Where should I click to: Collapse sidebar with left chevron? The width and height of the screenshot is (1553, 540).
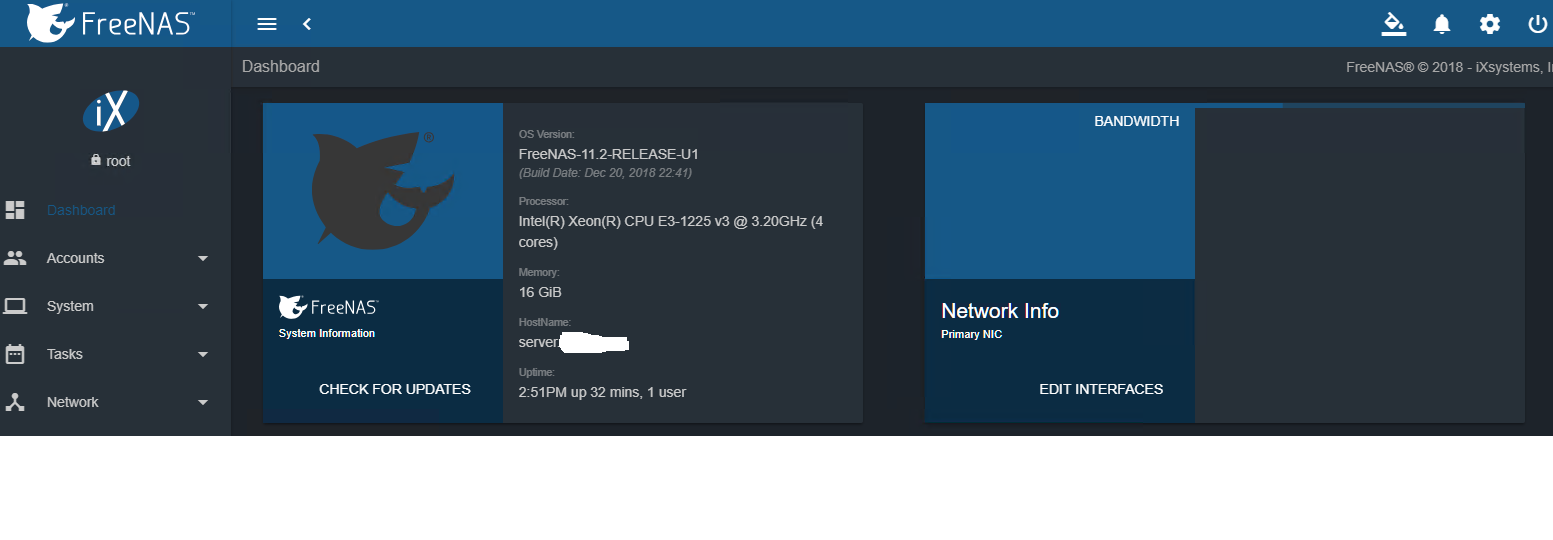(307, 23)
